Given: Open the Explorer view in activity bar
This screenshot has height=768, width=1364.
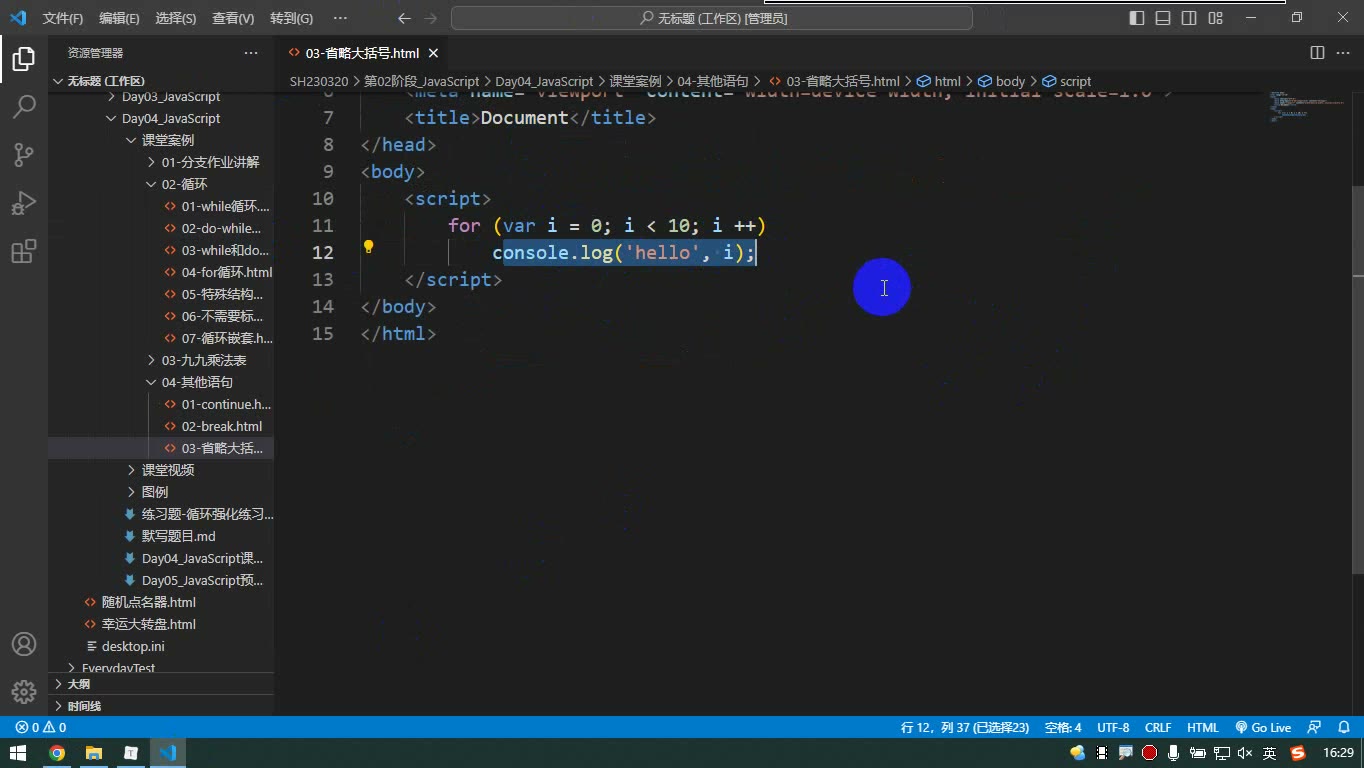Looking at the screenshot, I should click(24, 59).
